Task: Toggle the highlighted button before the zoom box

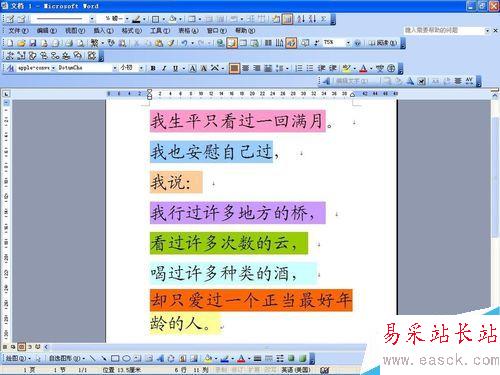Action: tap(291, 43)
